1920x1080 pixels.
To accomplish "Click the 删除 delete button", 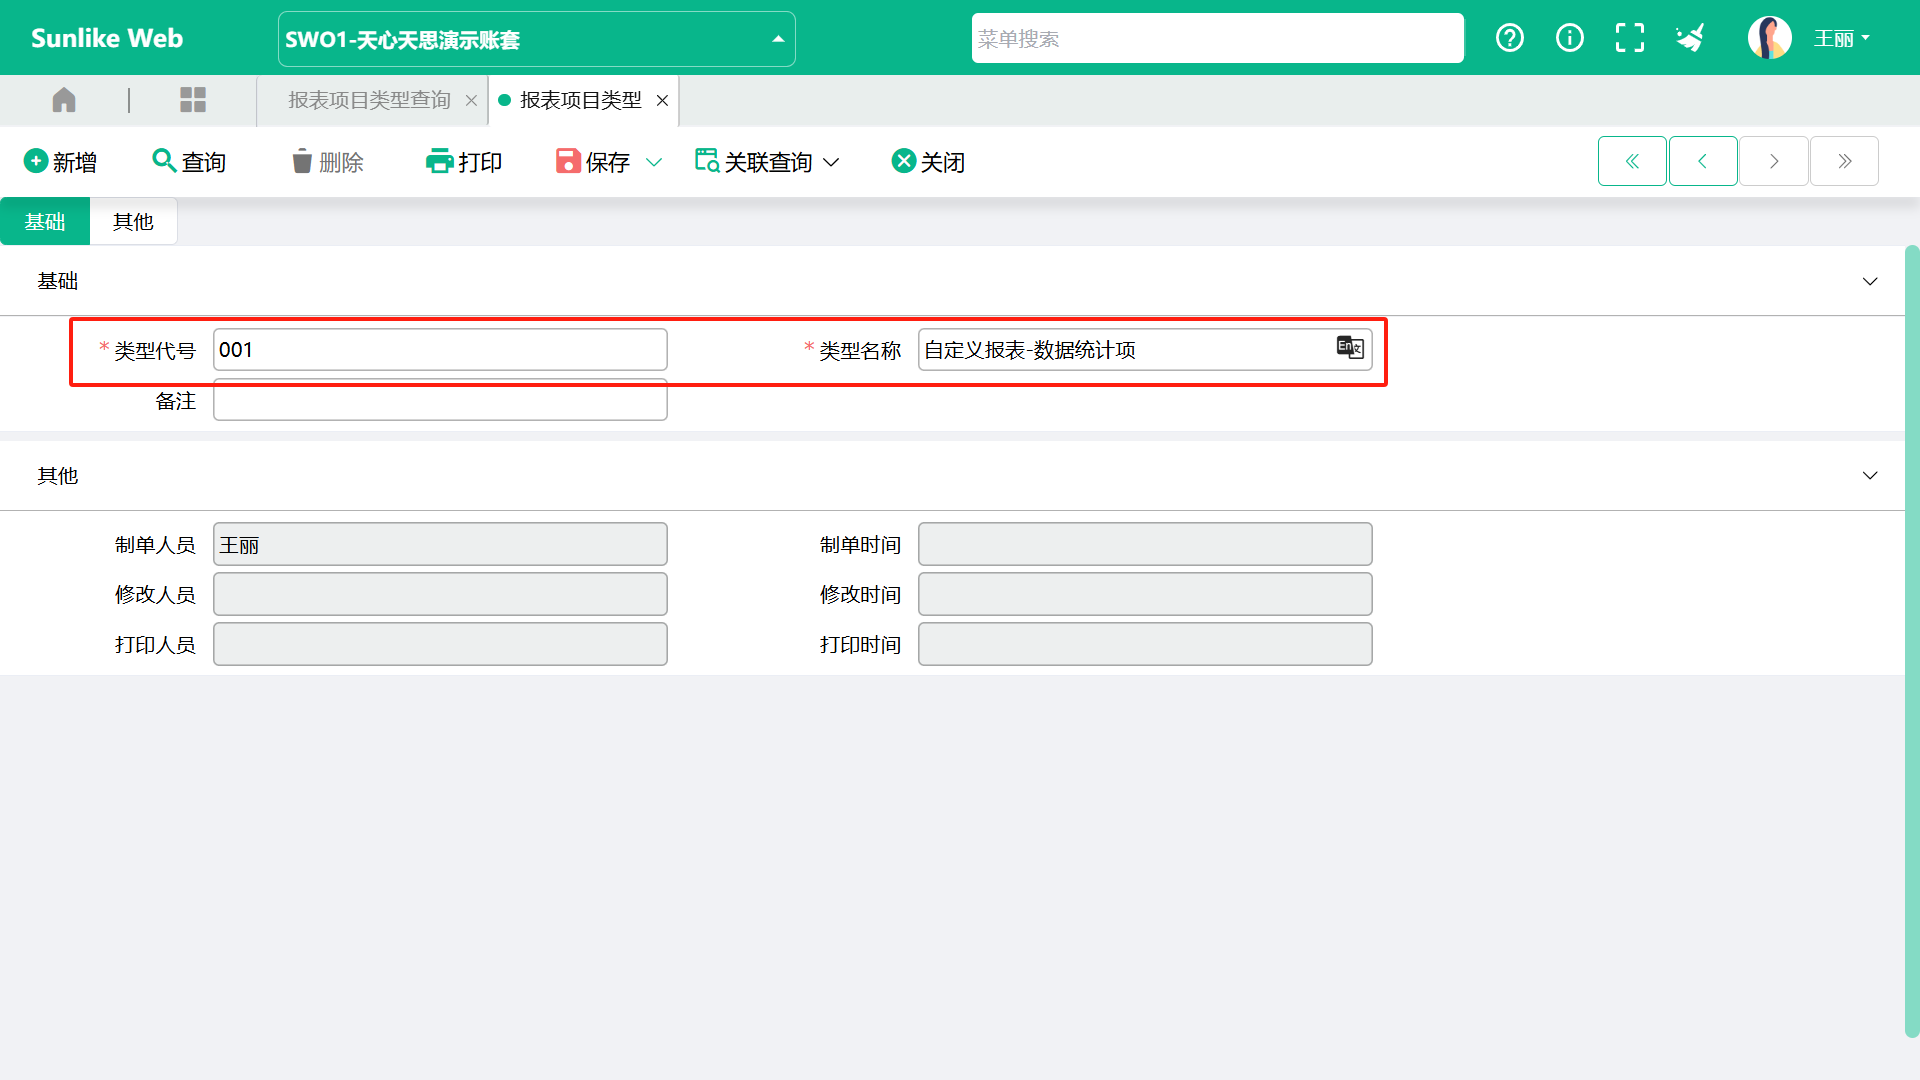I will coord(327,162).
